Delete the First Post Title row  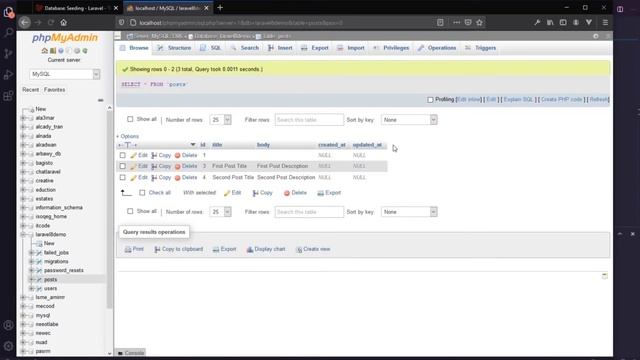[186, 166]
